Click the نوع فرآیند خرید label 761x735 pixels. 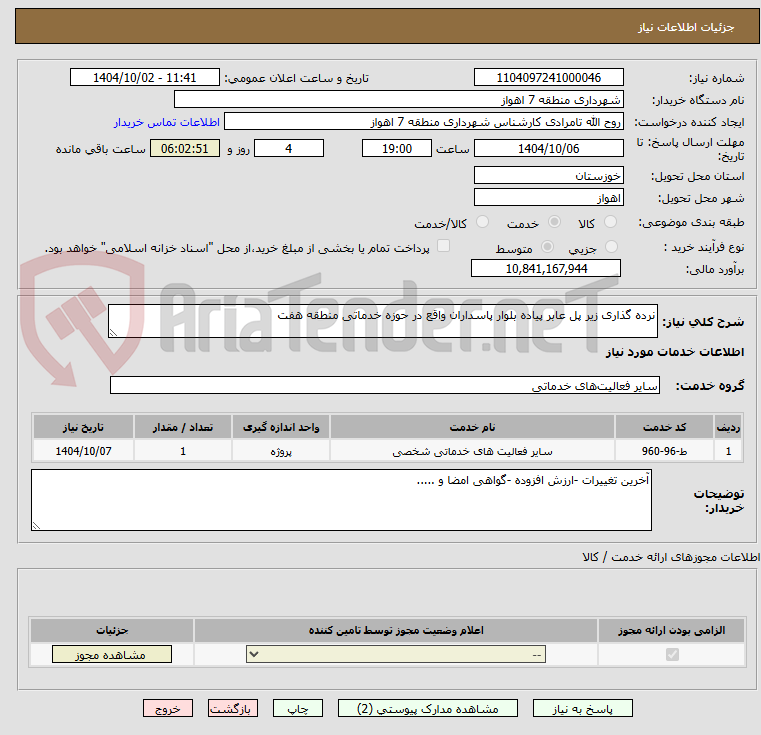(x=704, y=248)
